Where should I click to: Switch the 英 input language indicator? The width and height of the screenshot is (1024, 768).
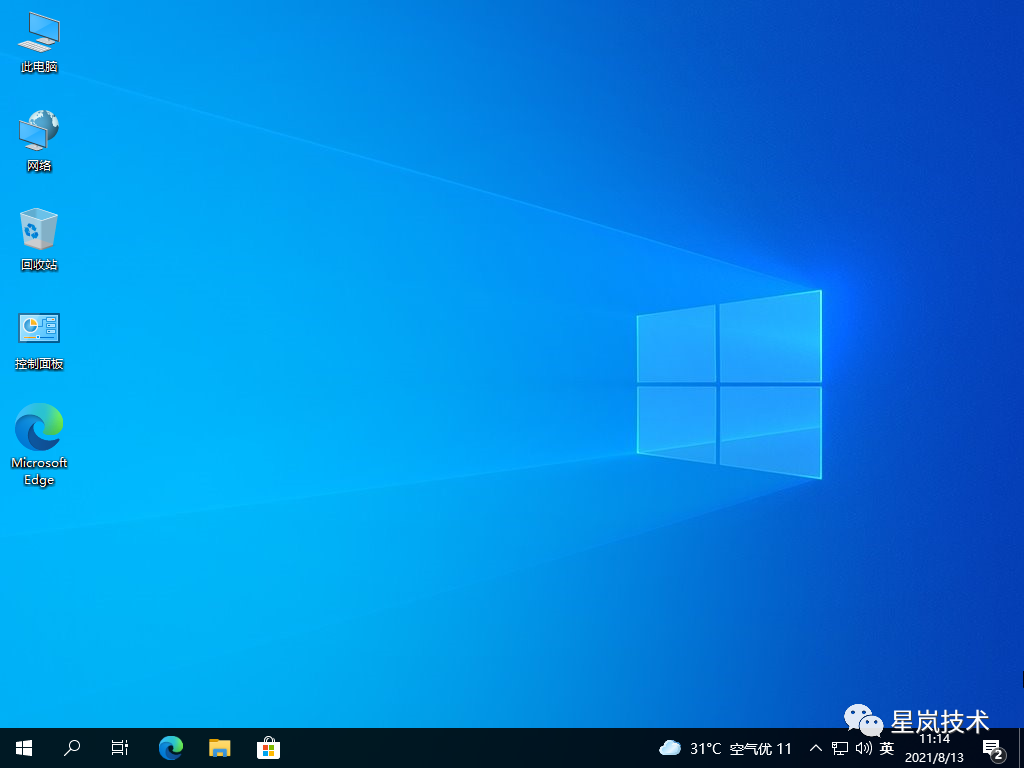coord(888,747)
